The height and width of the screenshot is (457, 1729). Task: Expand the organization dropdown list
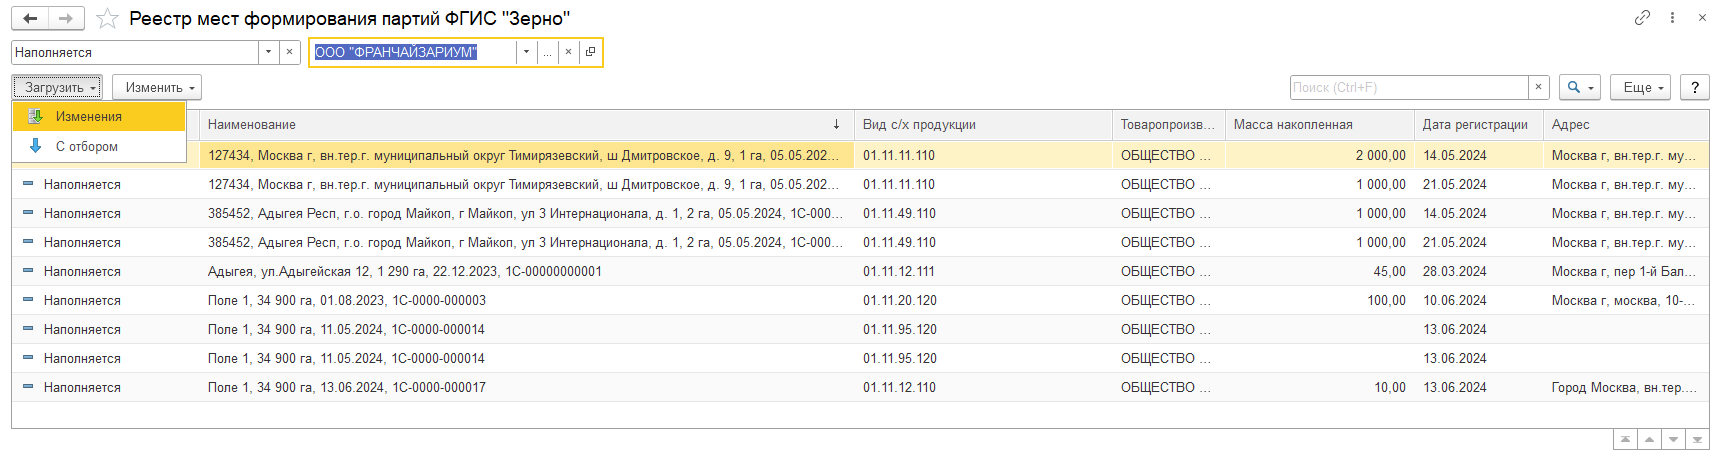click(526, 52)
